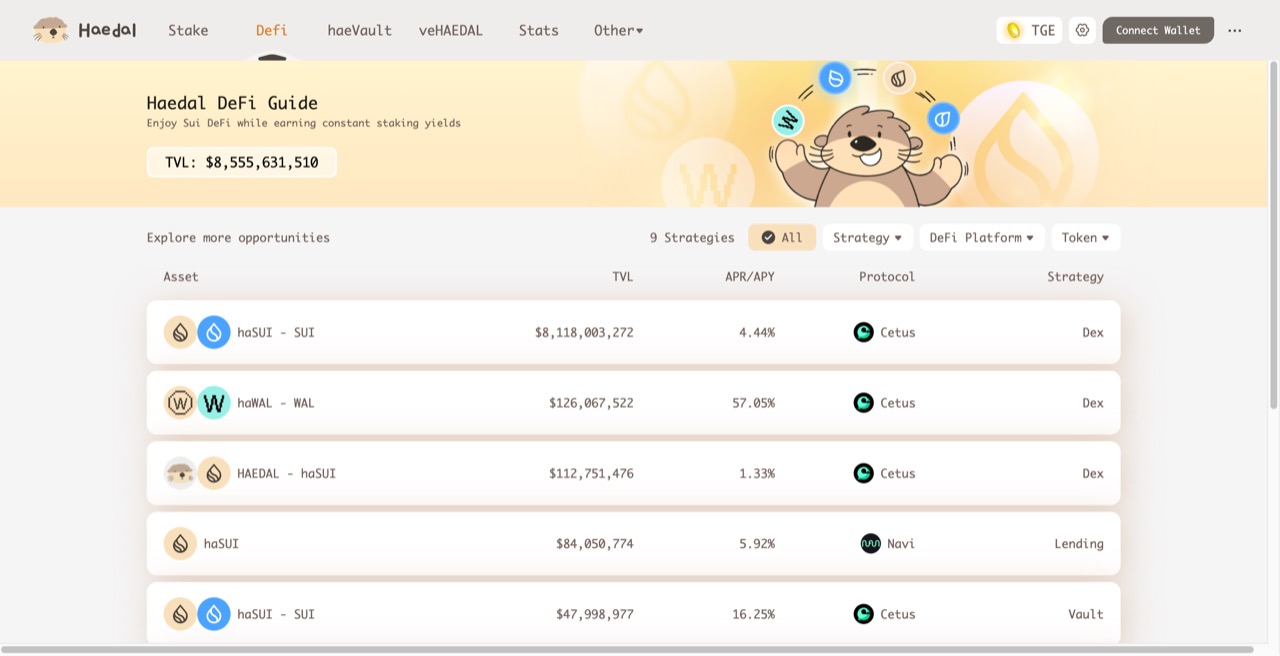Click the HAEDAL otter token icon
The height and width of the screenshot is (656, 1280).
180,473
